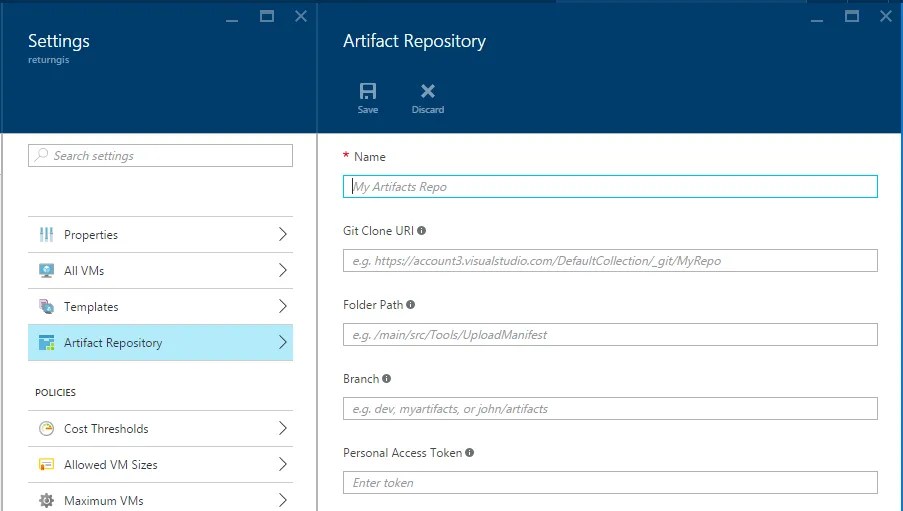Screen dimensions: 903x511
Task: Focus the Search settings field
Action: (160, 156)
